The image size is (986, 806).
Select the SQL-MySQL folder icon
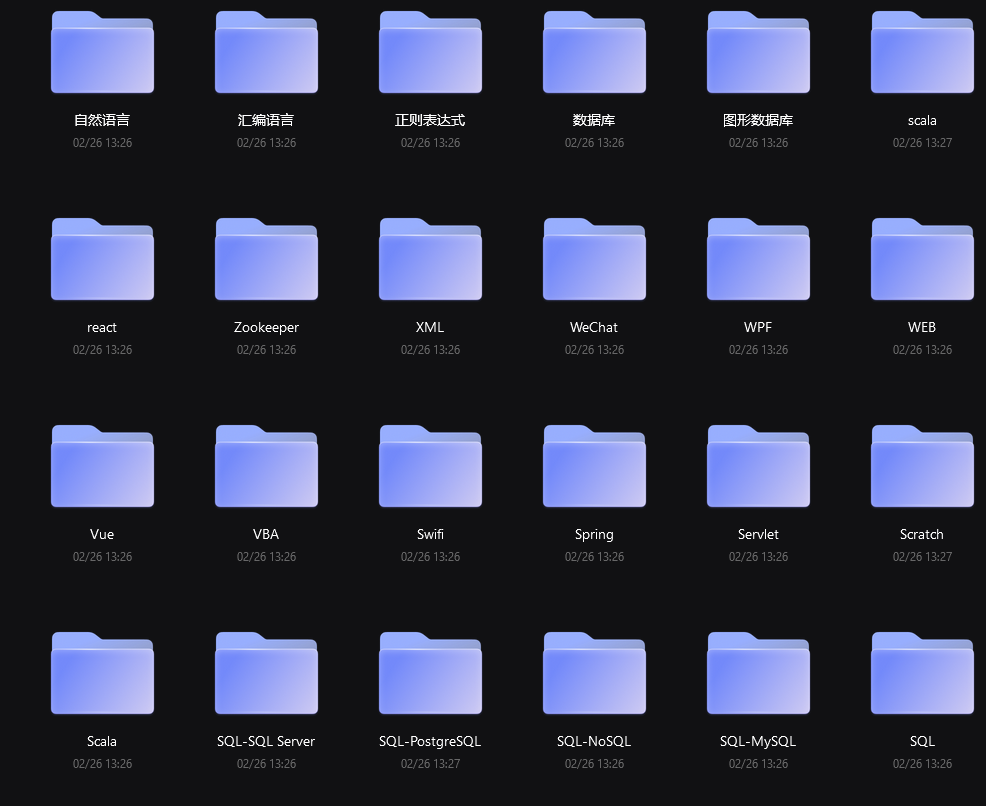(758, 673)
